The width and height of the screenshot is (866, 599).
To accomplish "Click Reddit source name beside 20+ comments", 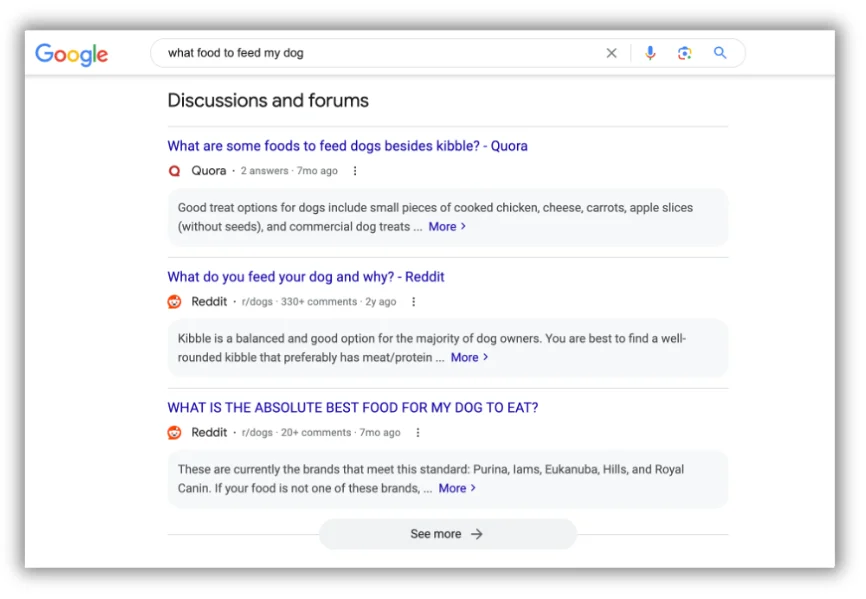I will (x=209, y=433).
